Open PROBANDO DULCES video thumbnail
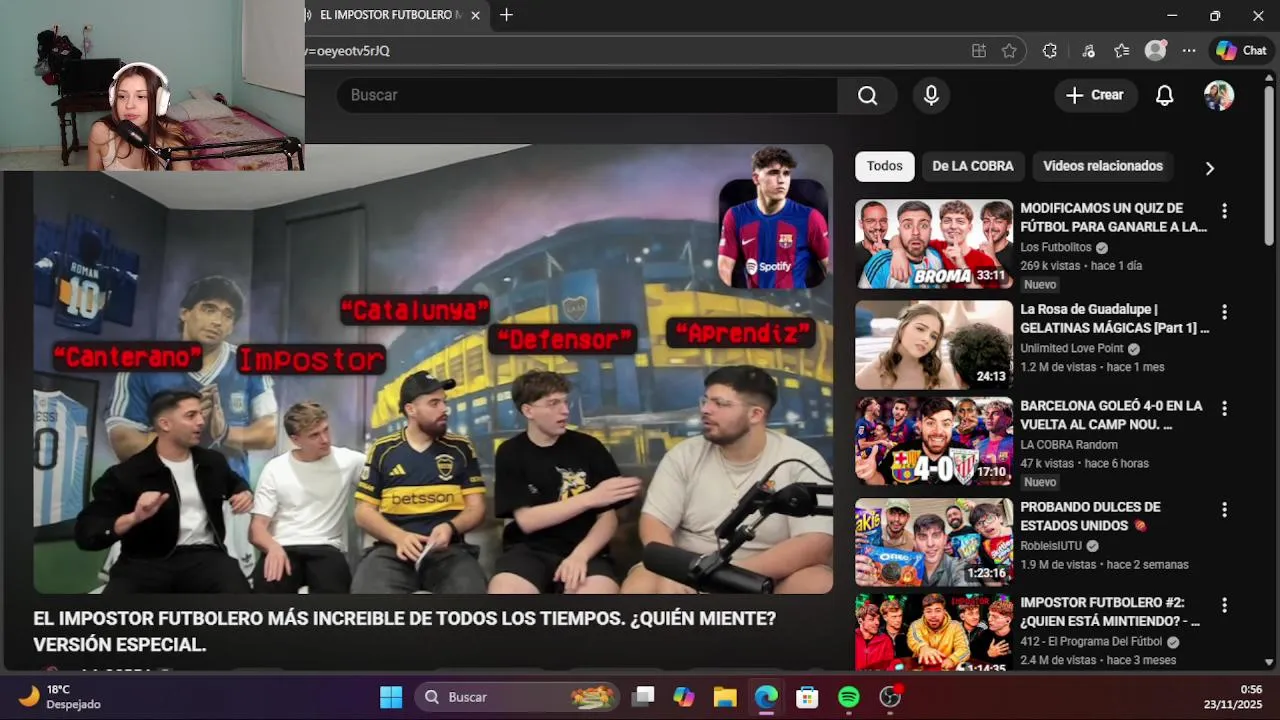Screen dimensions: 1280x720 934,542
